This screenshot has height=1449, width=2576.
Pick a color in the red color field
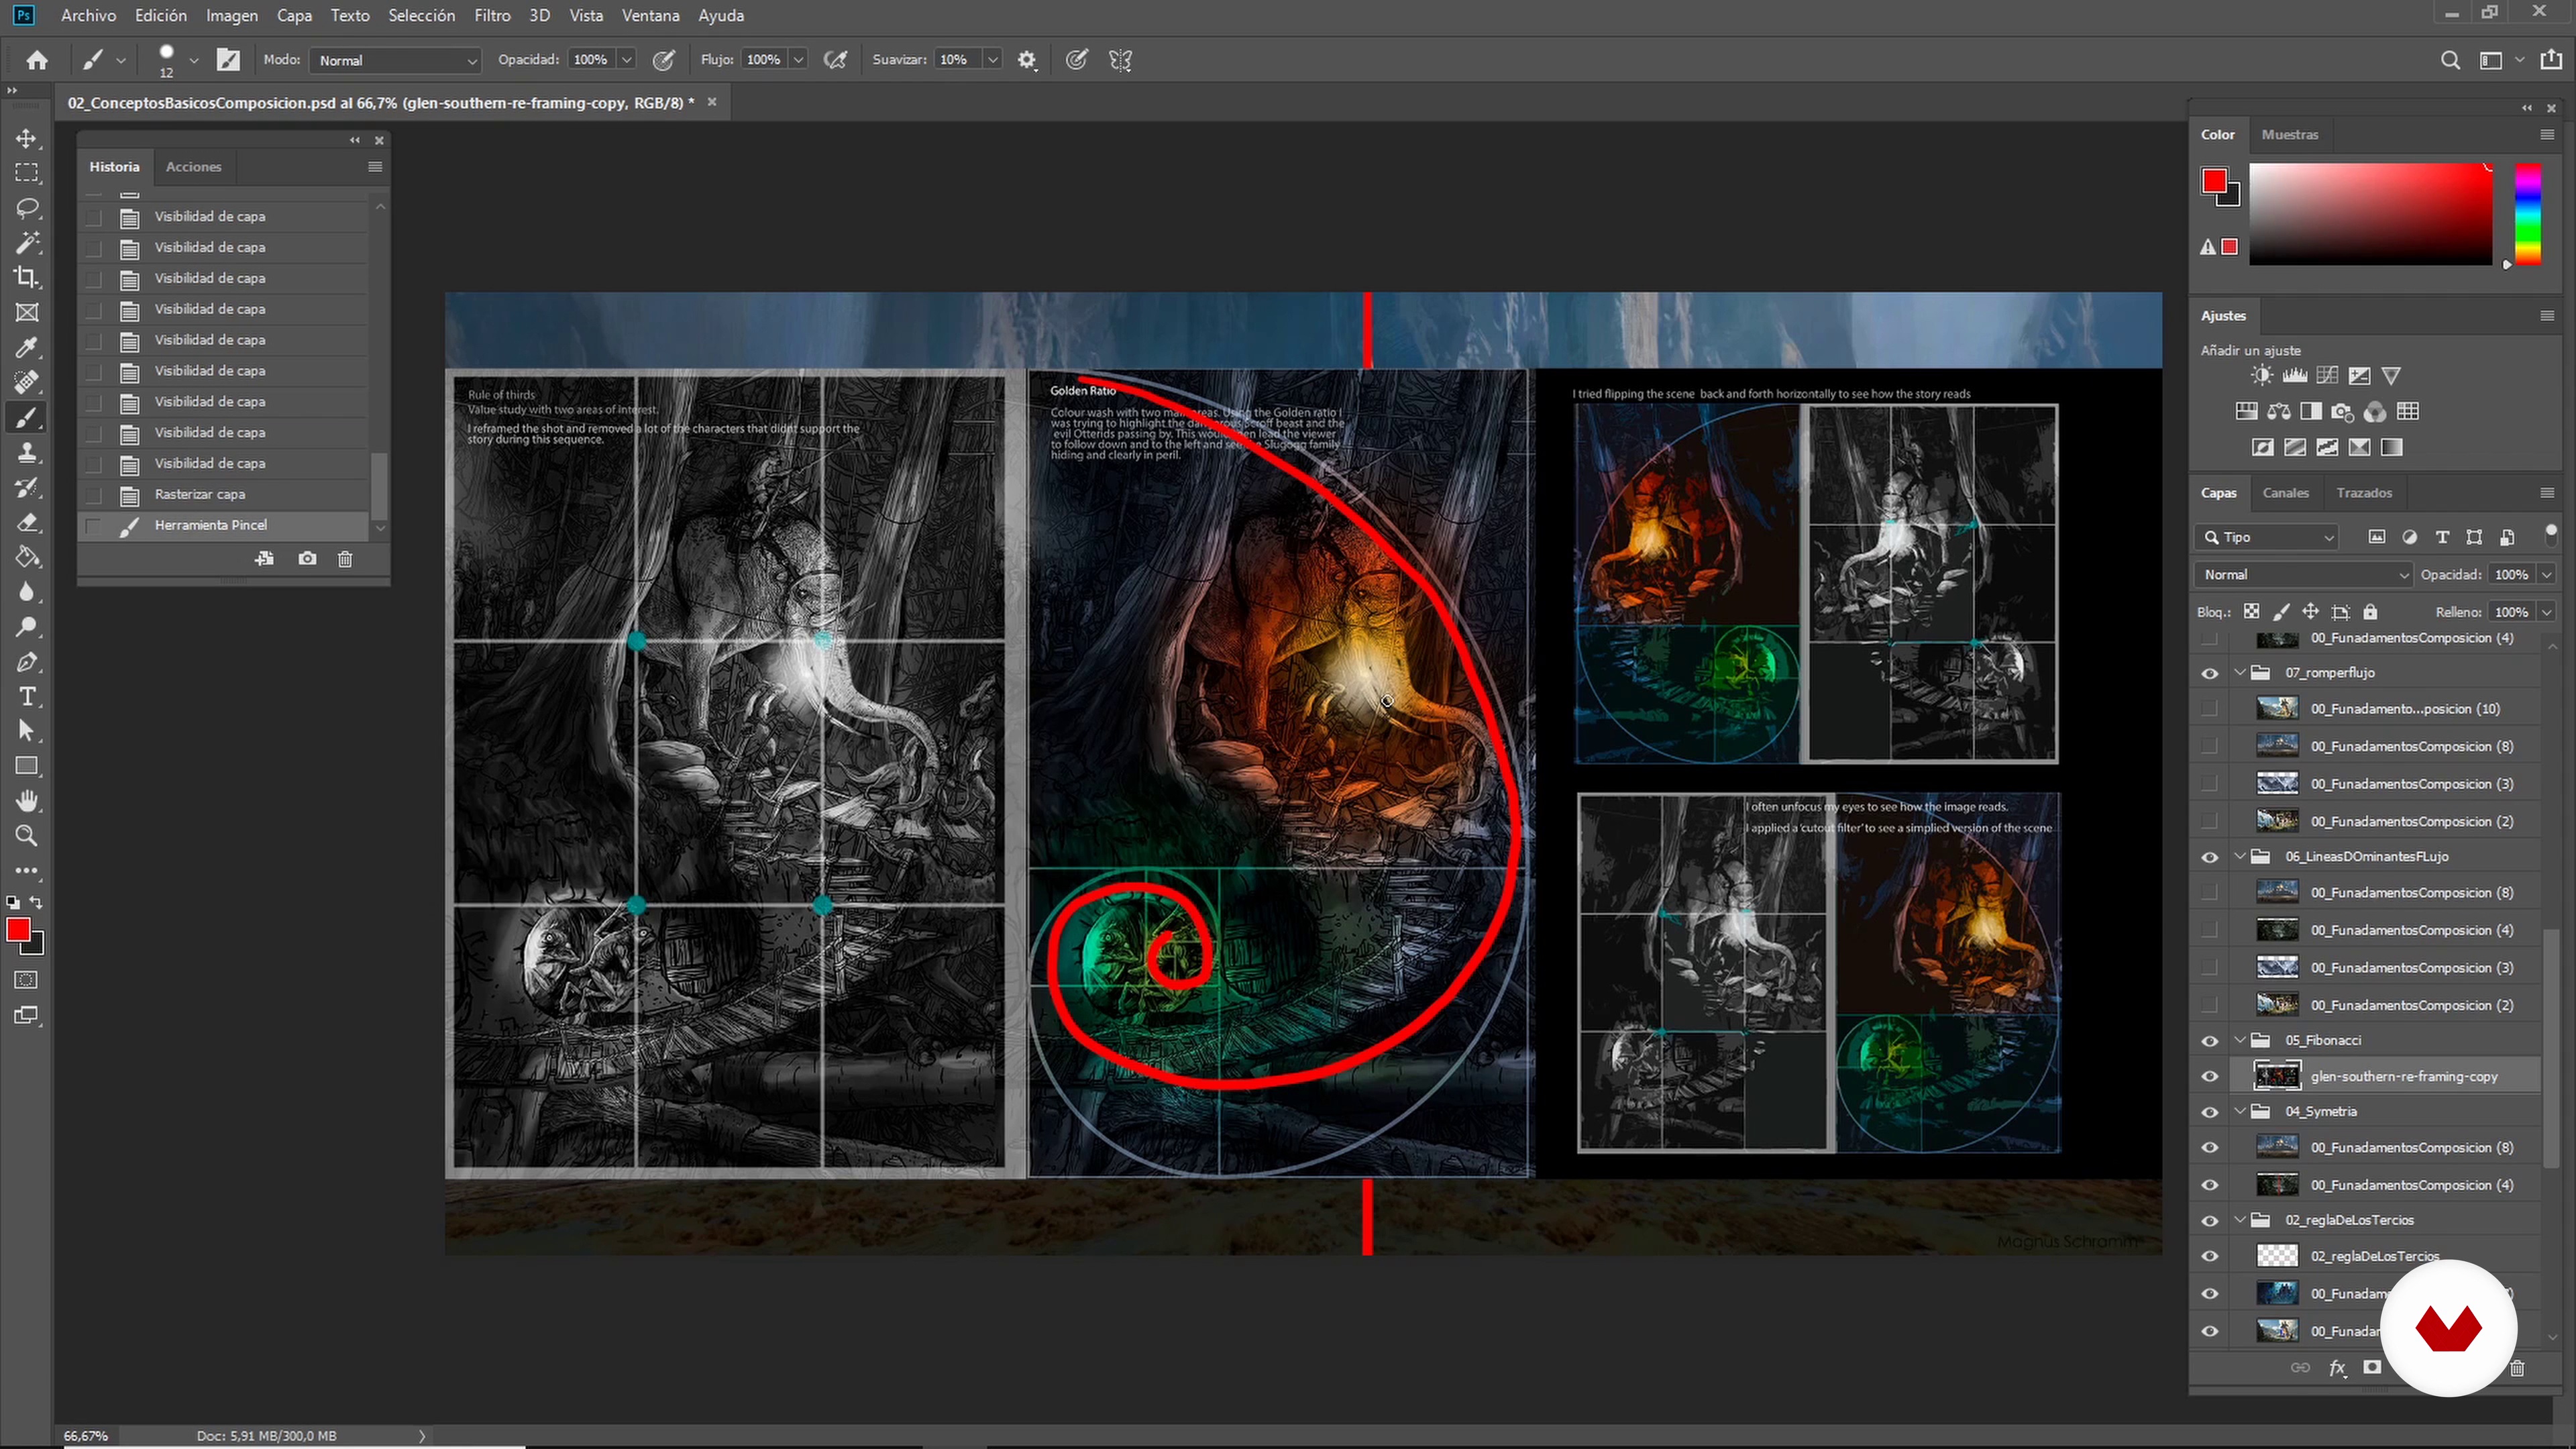click(2371, 214)
